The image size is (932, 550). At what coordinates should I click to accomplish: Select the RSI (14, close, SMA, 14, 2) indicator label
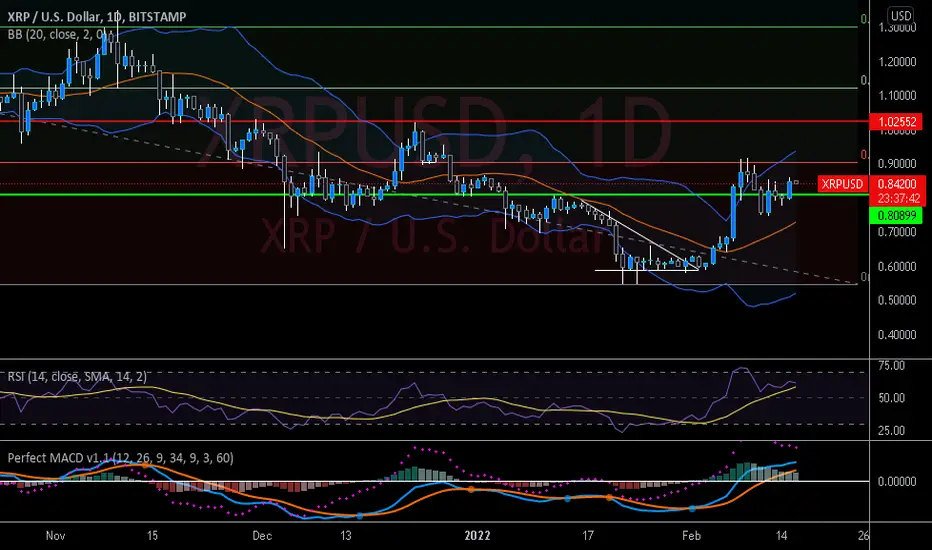click(x=77, y=376)
